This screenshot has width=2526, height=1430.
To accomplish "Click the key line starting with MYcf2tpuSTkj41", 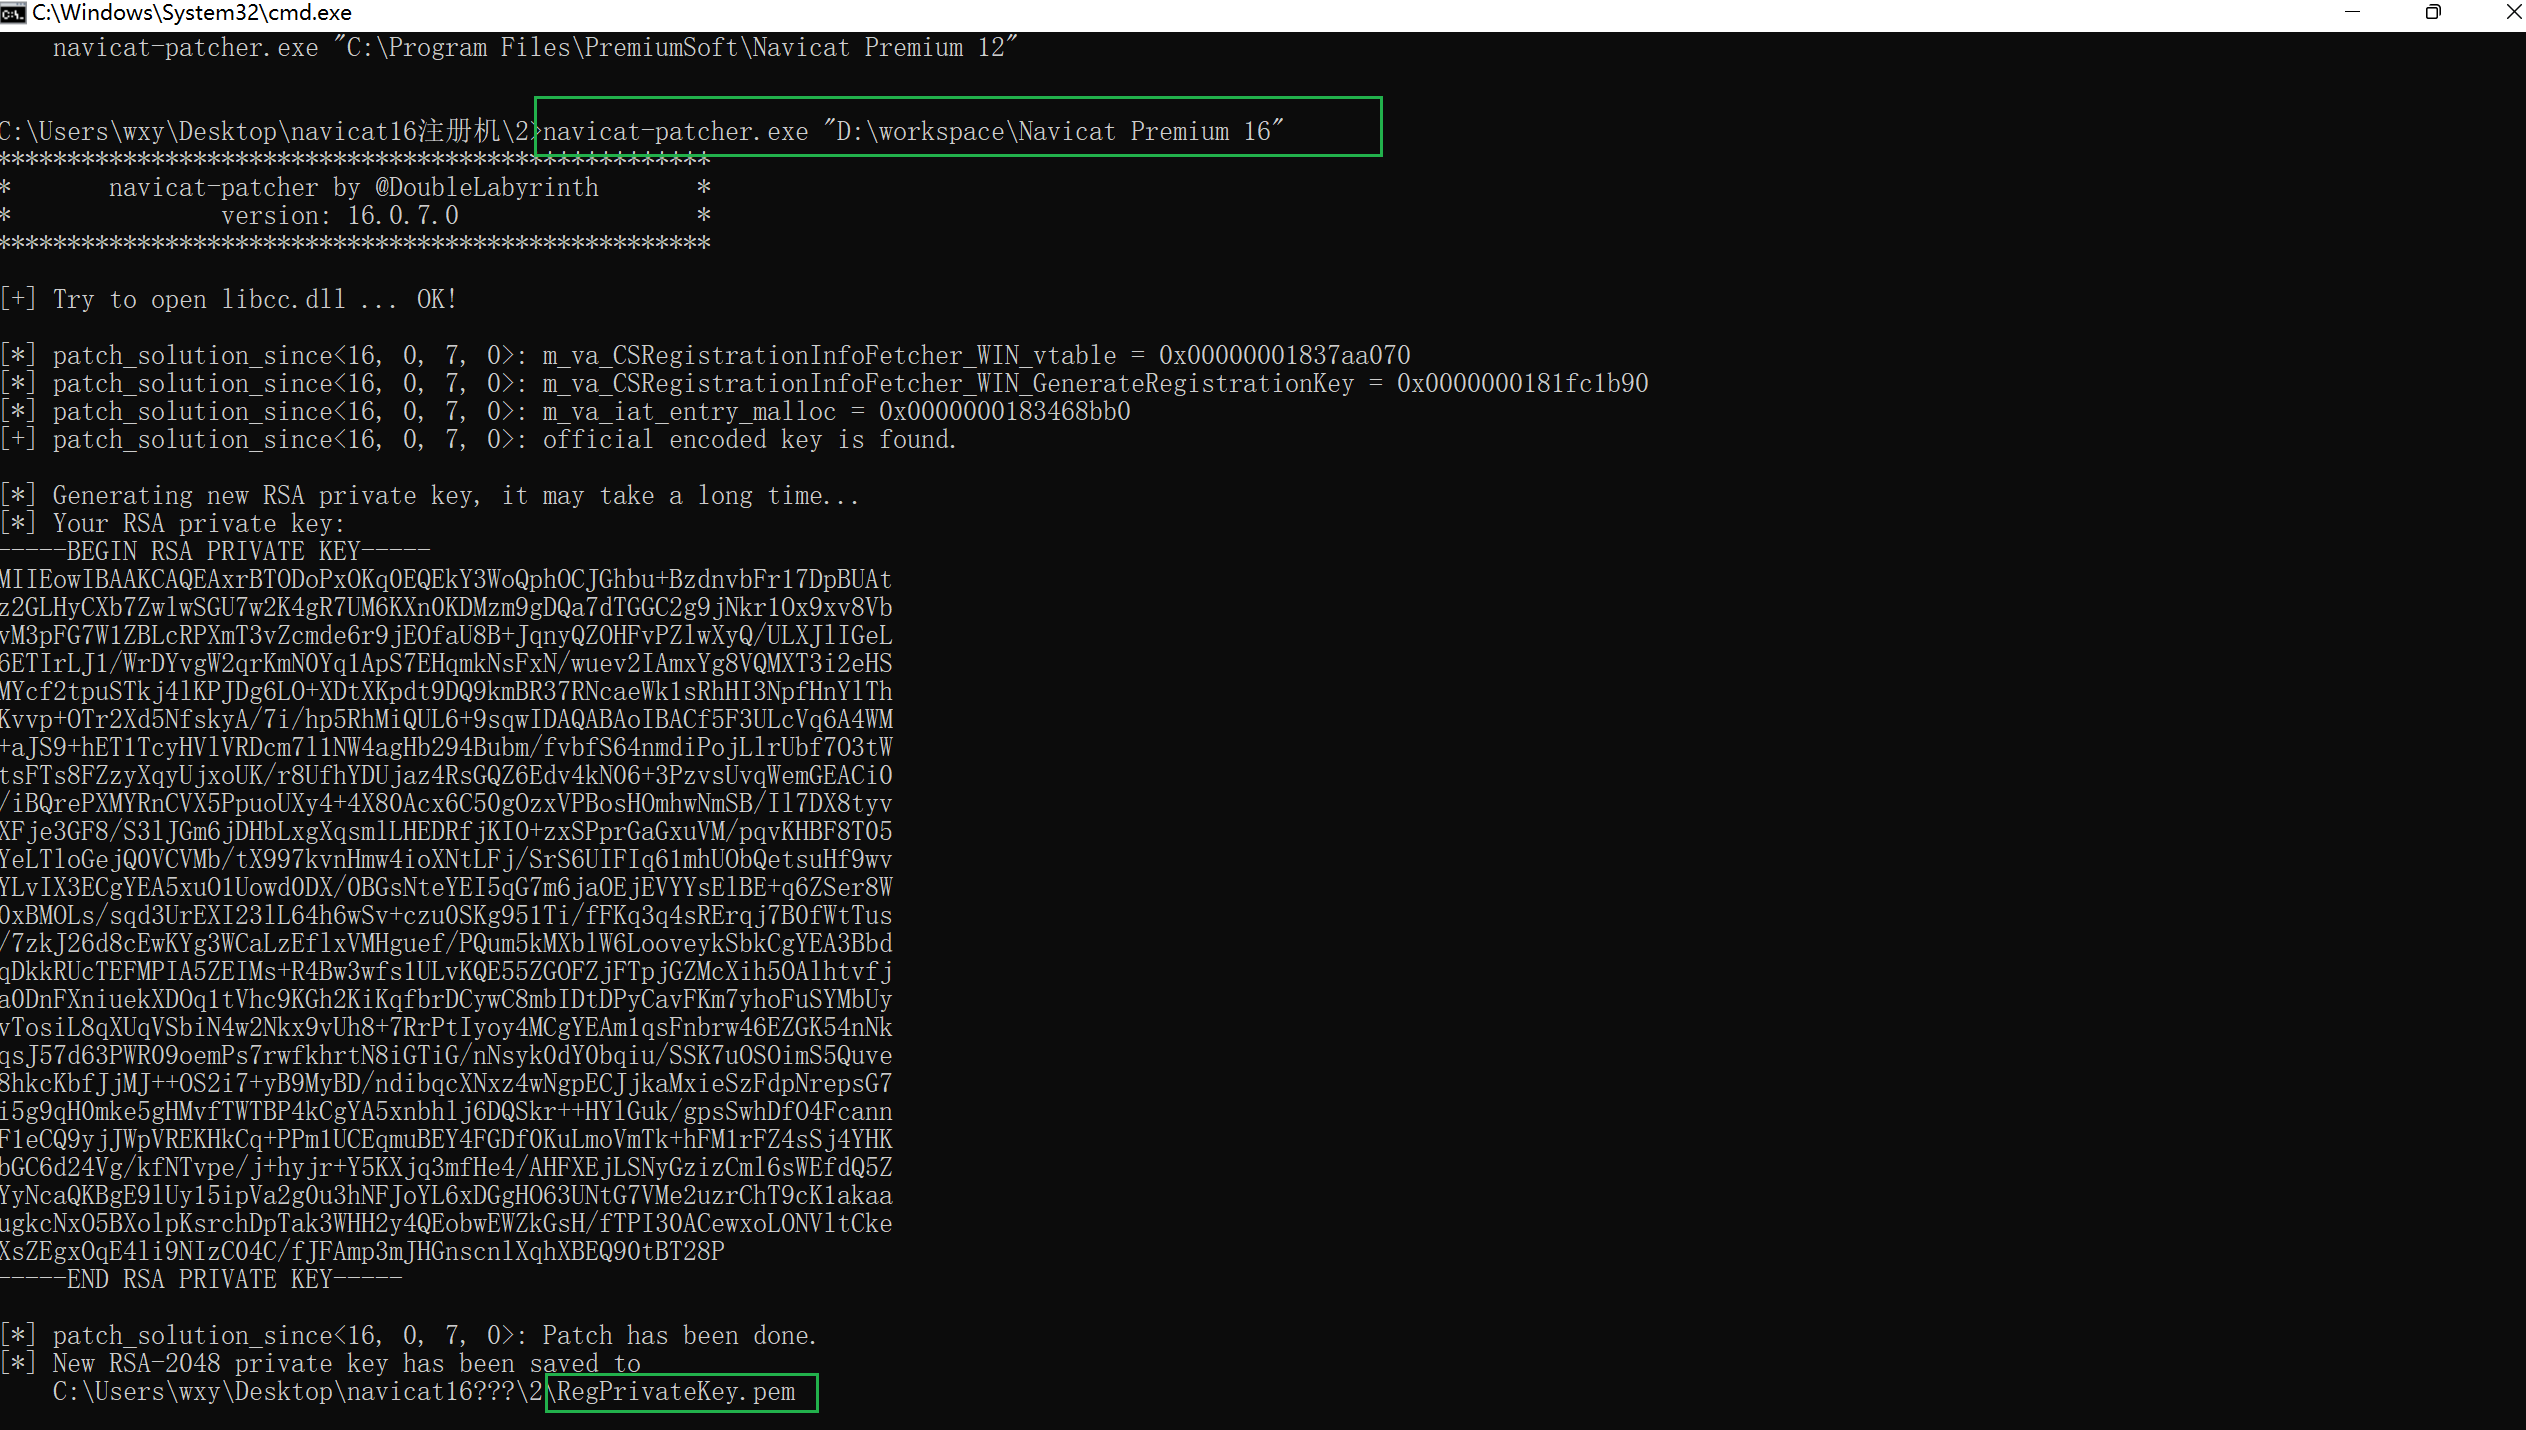I will 446,692.
